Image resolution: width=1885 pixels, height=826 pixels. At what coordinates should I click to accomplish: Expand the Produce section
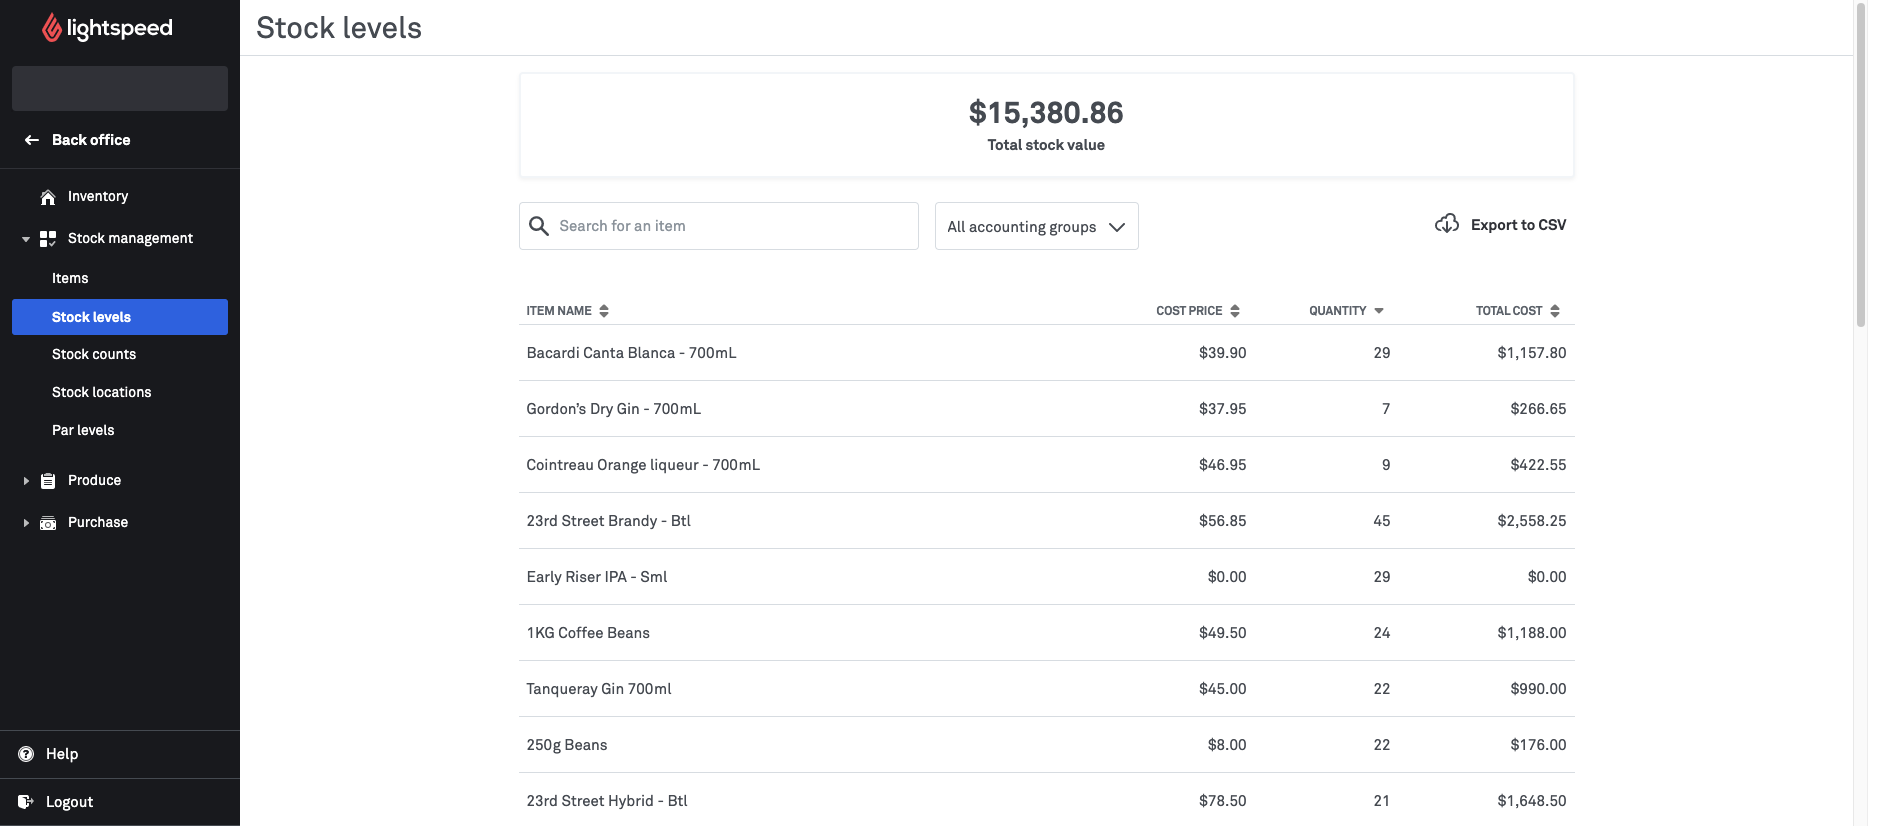point(26,481)
